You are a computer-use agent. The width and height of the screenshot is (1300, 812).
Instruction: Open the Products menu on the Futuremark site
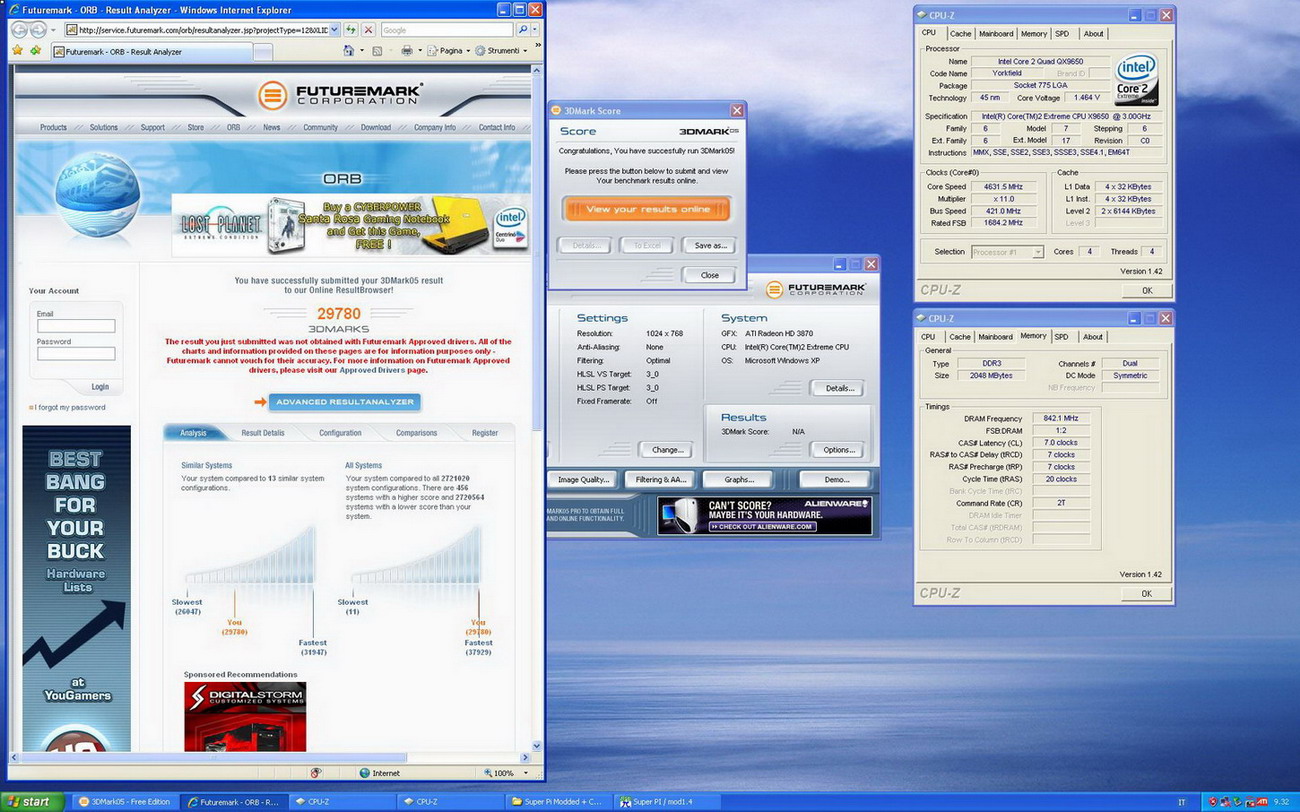tap(53, 127)
